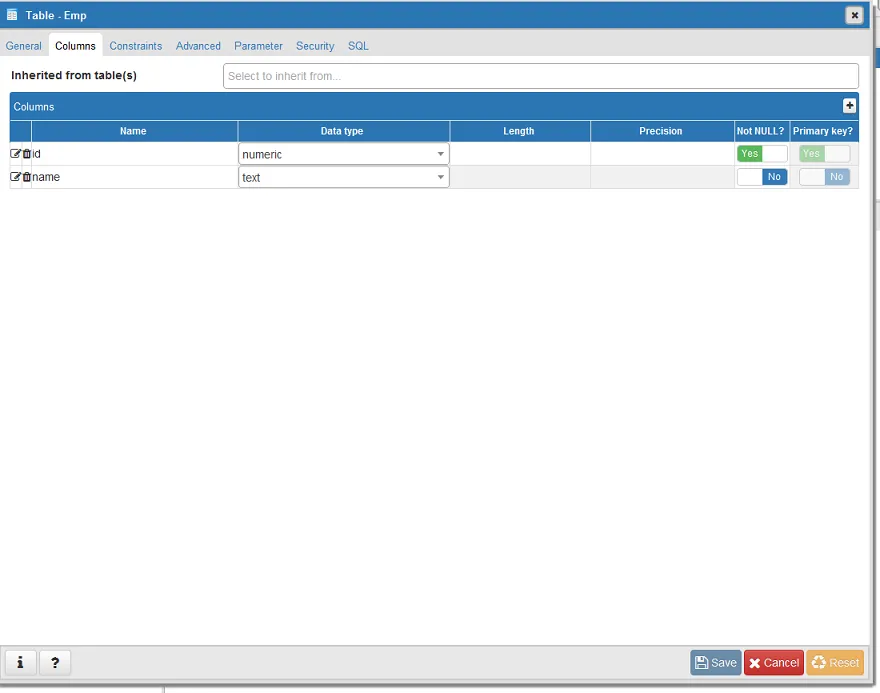This screenshot has height=693, width=880.
Task: Click the table icon in title bar
Action: pos(12,15)
